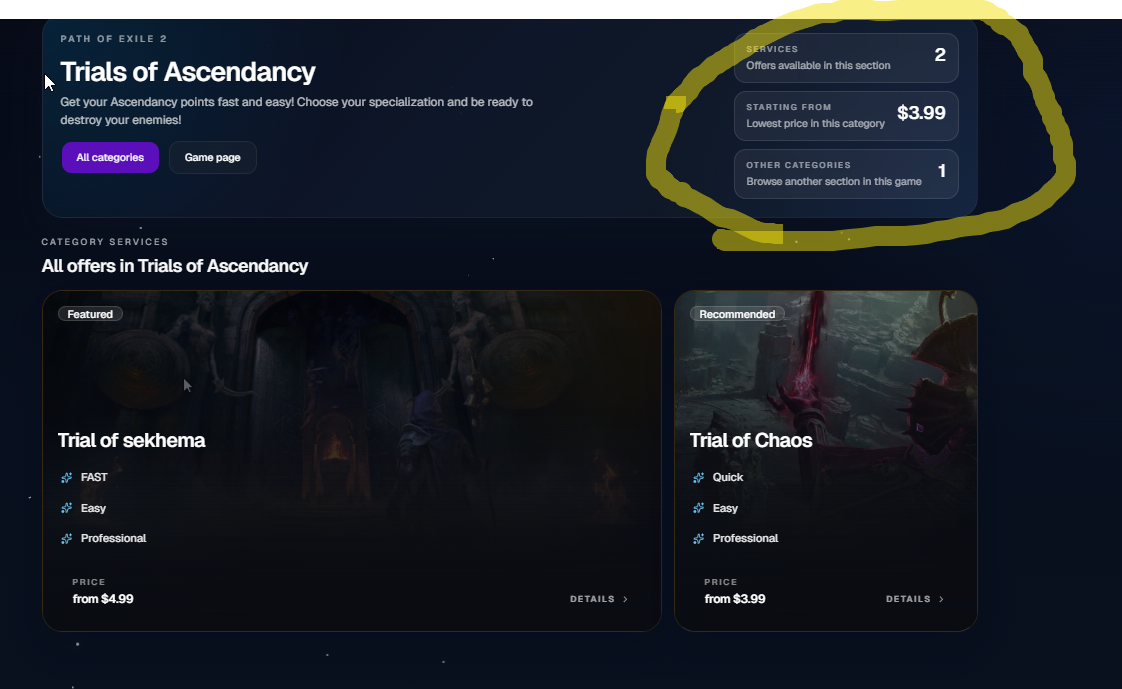Open the Trial of Chaos card image
Screen dimensions: 1122x689
[x=826, y=365]
